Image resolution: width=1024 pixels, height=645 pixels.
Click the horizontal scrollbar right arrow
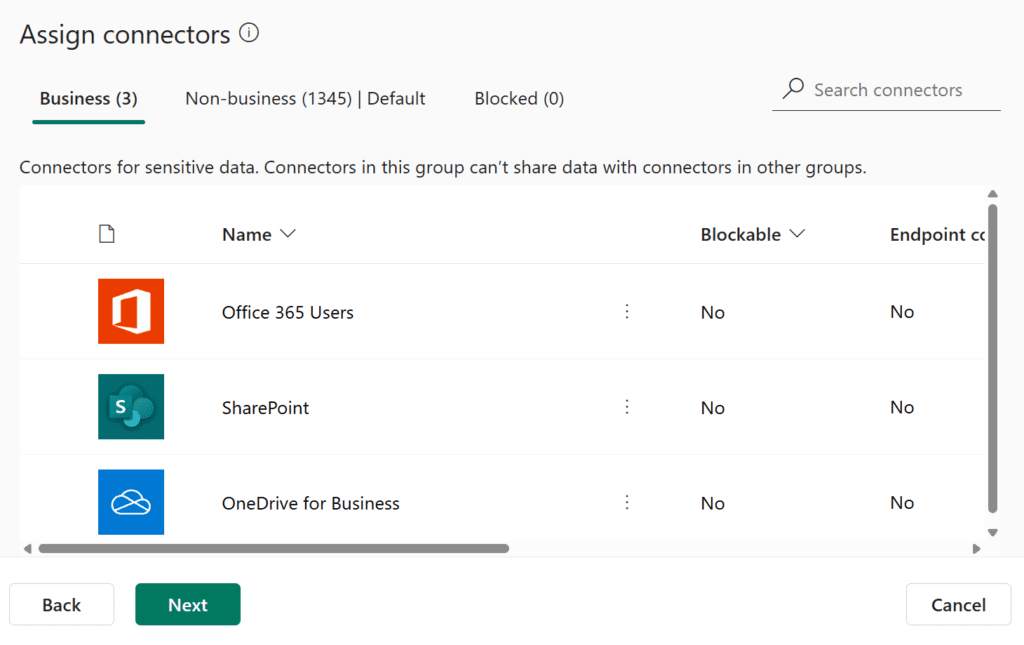pos(976,549)
